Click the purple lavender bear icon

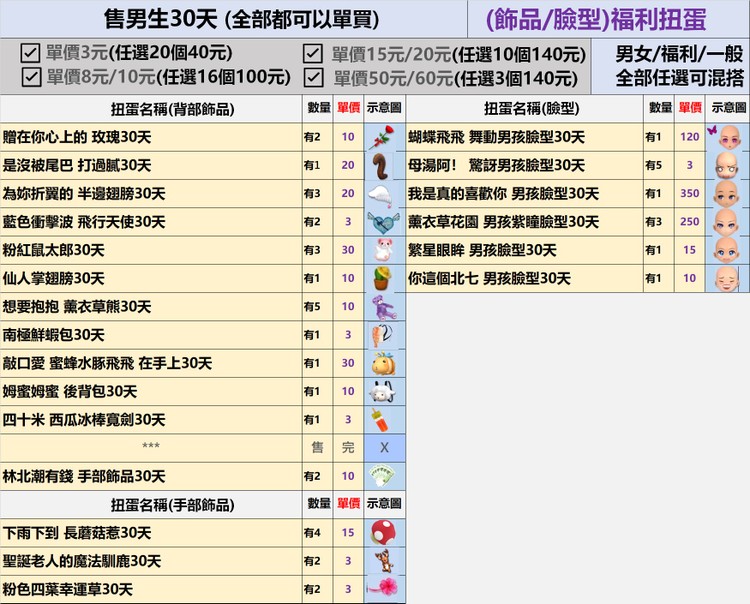click(x=383, y=307)
